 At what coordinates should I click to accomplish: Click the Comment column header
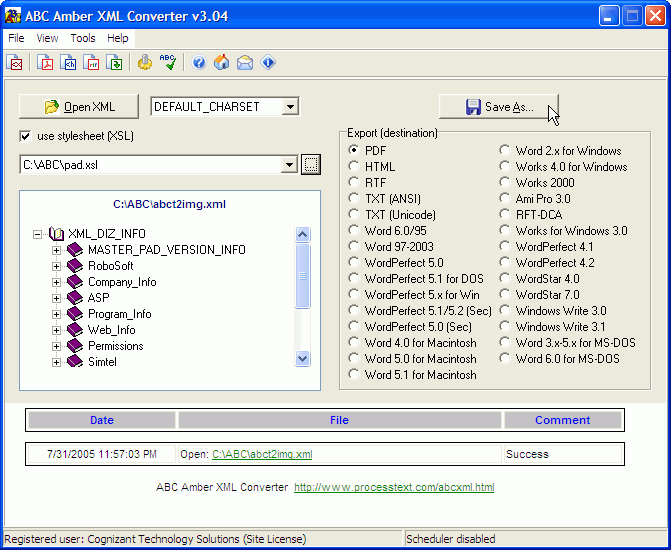click(563, 420)
